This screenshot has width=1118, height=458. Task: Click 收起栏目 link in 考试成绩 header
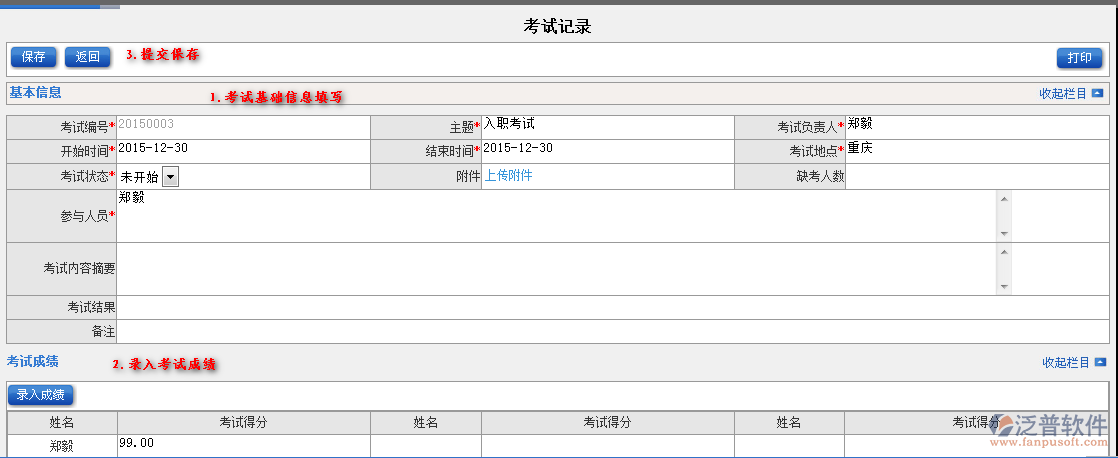click(x=1065, y=362)
